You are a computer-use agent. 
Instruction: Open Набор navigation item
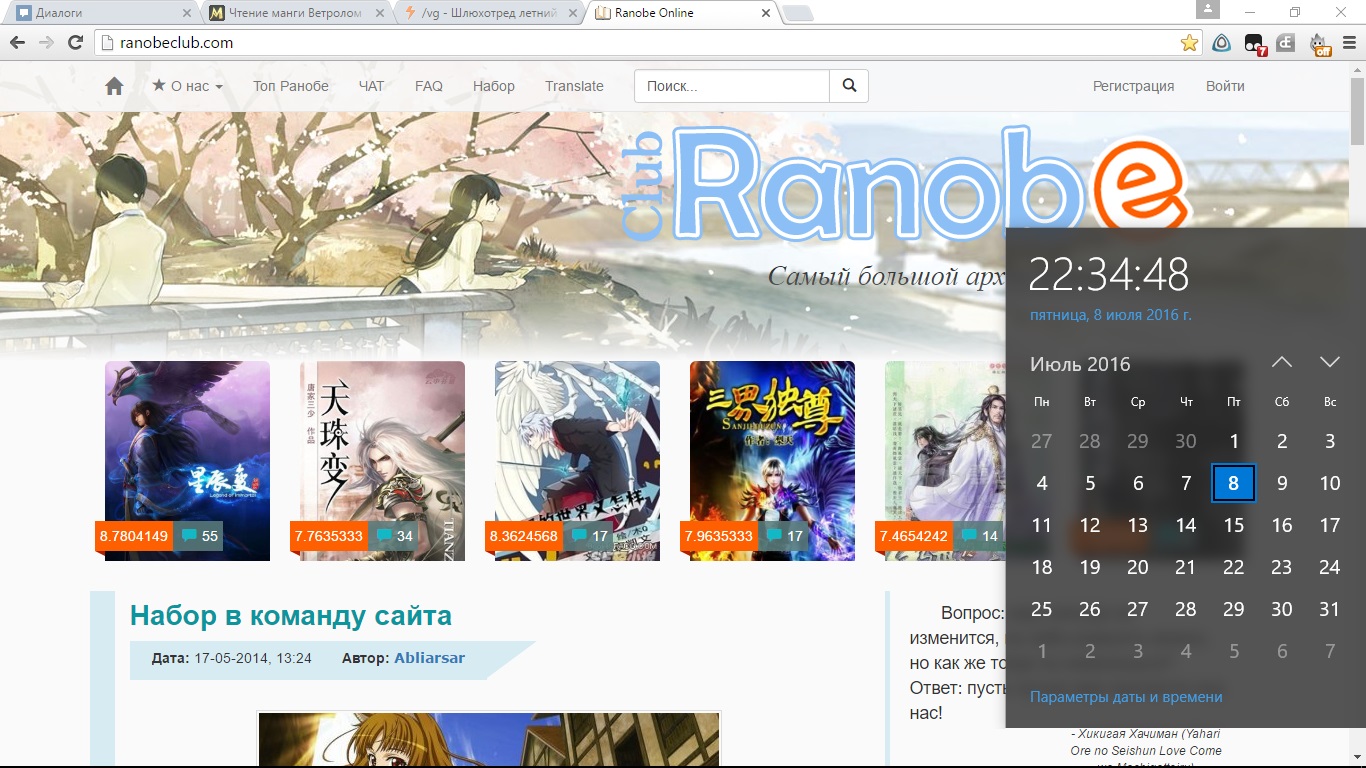click(x=494, y=86)
